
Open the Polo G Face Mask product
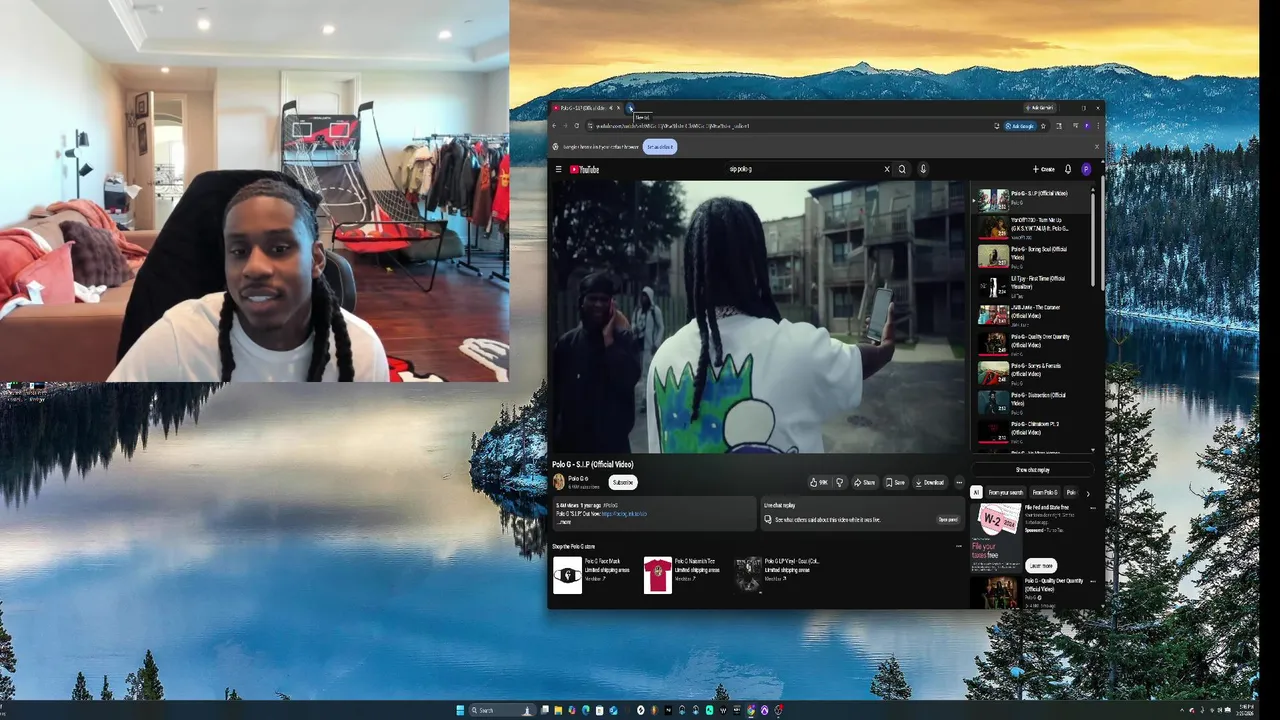(592, 575)
